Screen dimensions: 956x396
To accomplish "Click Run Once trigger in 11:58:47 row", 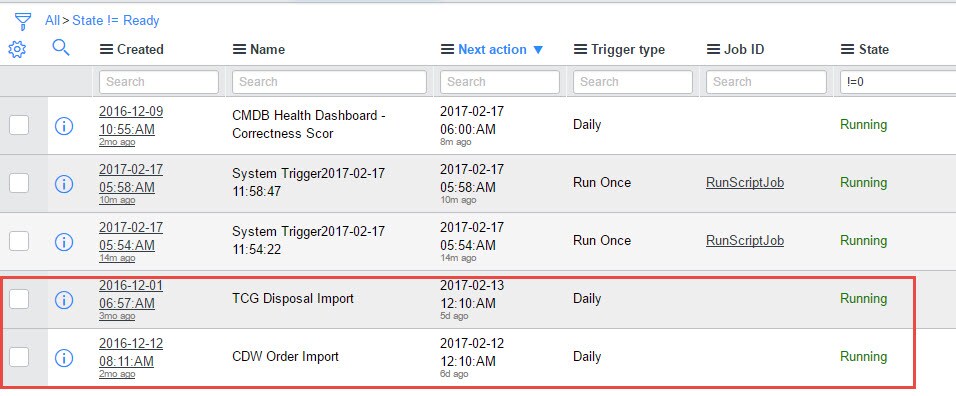I will coord(602,182).
